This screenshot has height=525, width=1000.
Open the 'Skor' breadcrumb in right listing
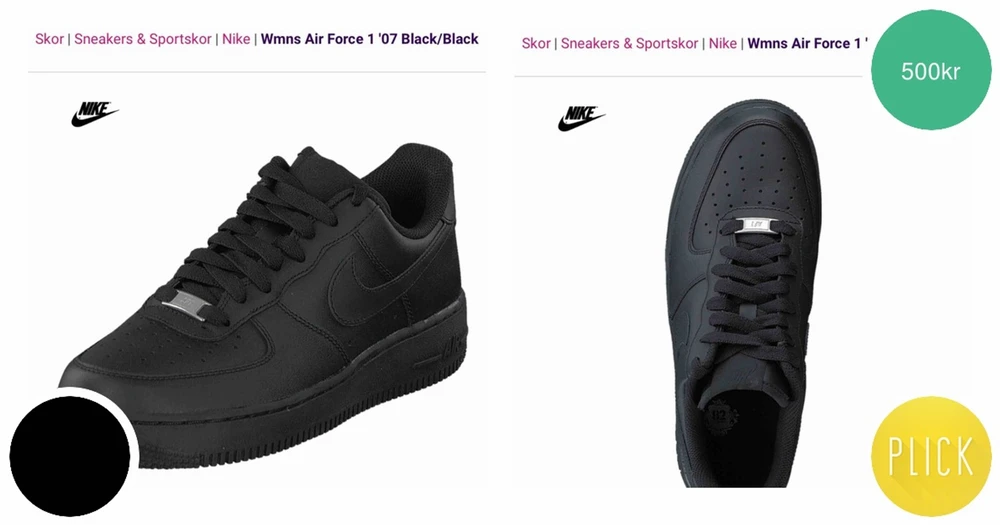536,43
